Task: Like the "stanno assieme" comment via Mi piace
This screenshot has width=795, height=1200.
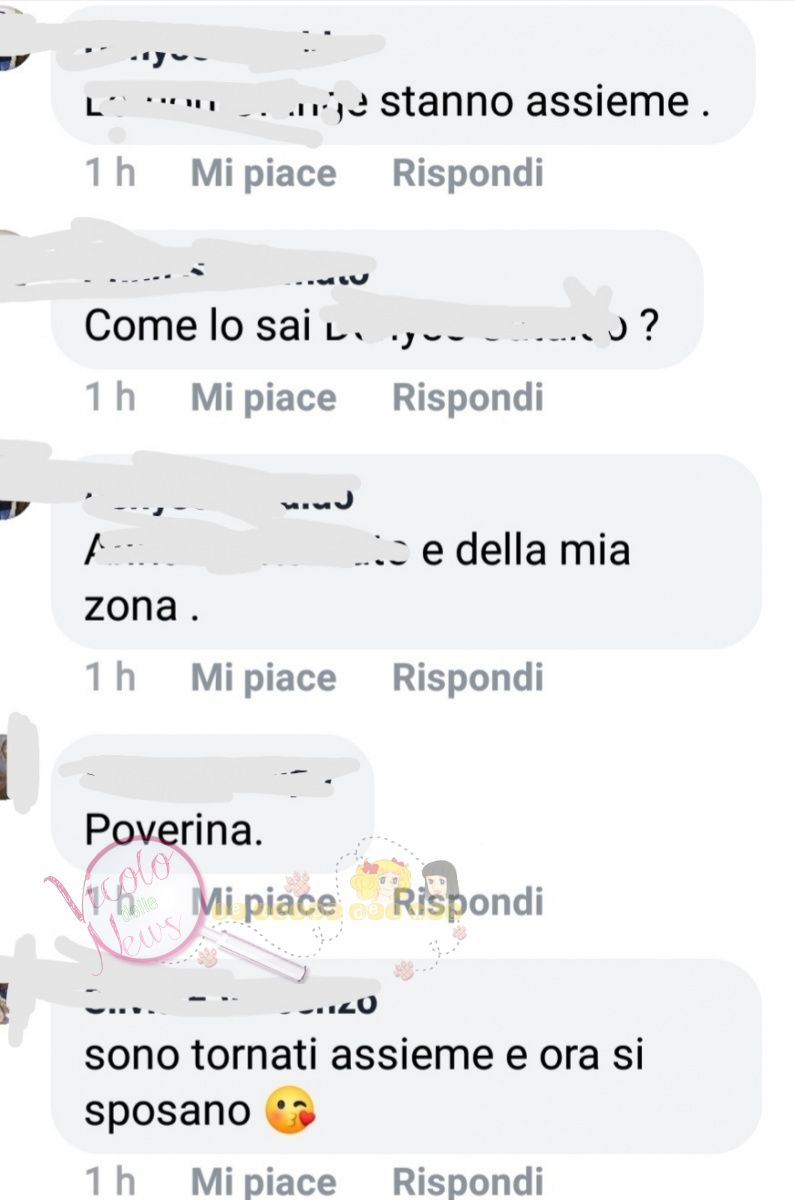Action: [264, 174]
